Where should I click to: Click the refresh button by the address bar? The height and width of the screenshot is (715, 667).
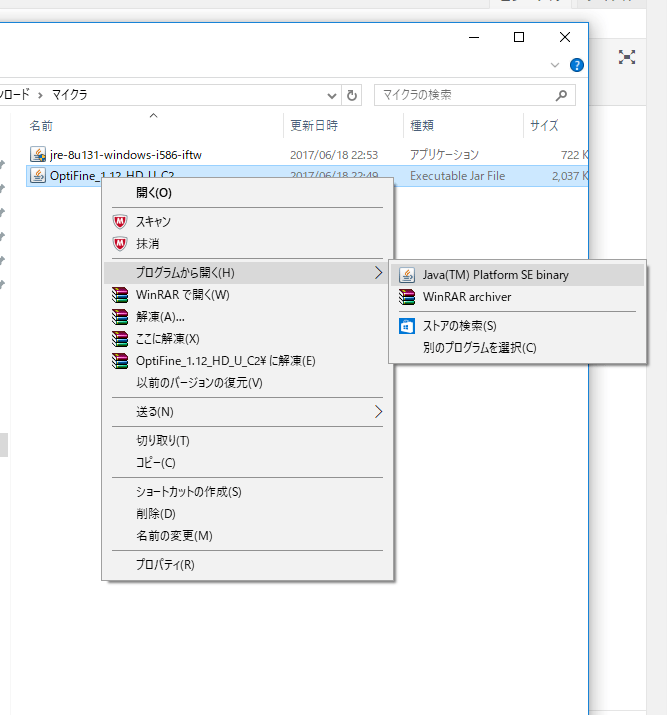click(352, 95)
